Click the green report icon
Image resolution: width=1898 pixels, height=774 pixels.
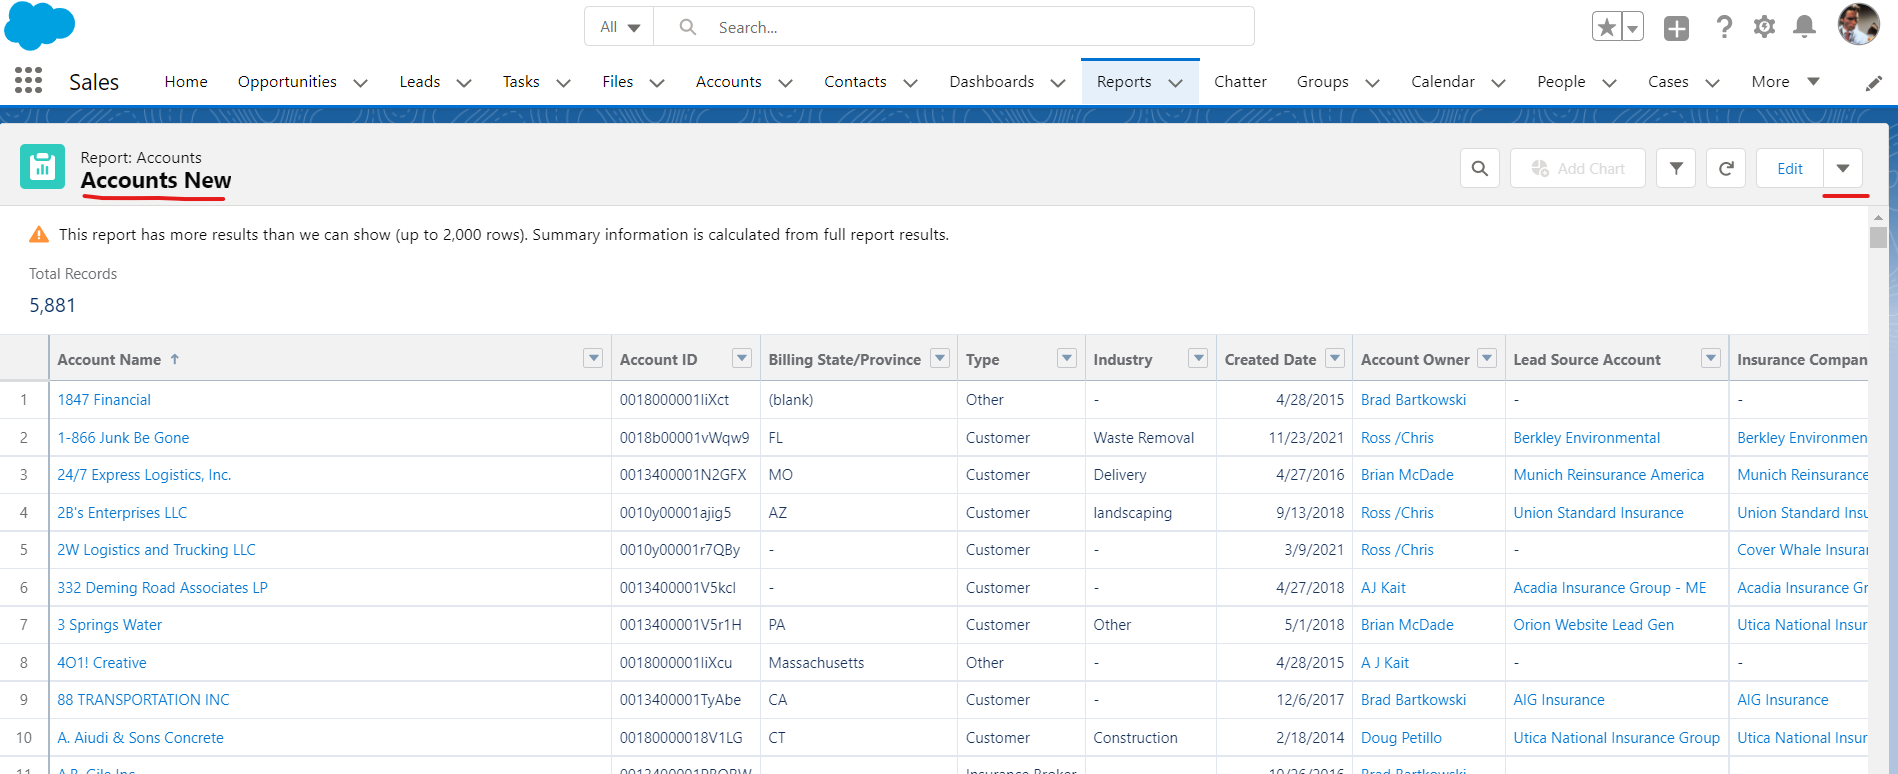click(x=42, y=167)
